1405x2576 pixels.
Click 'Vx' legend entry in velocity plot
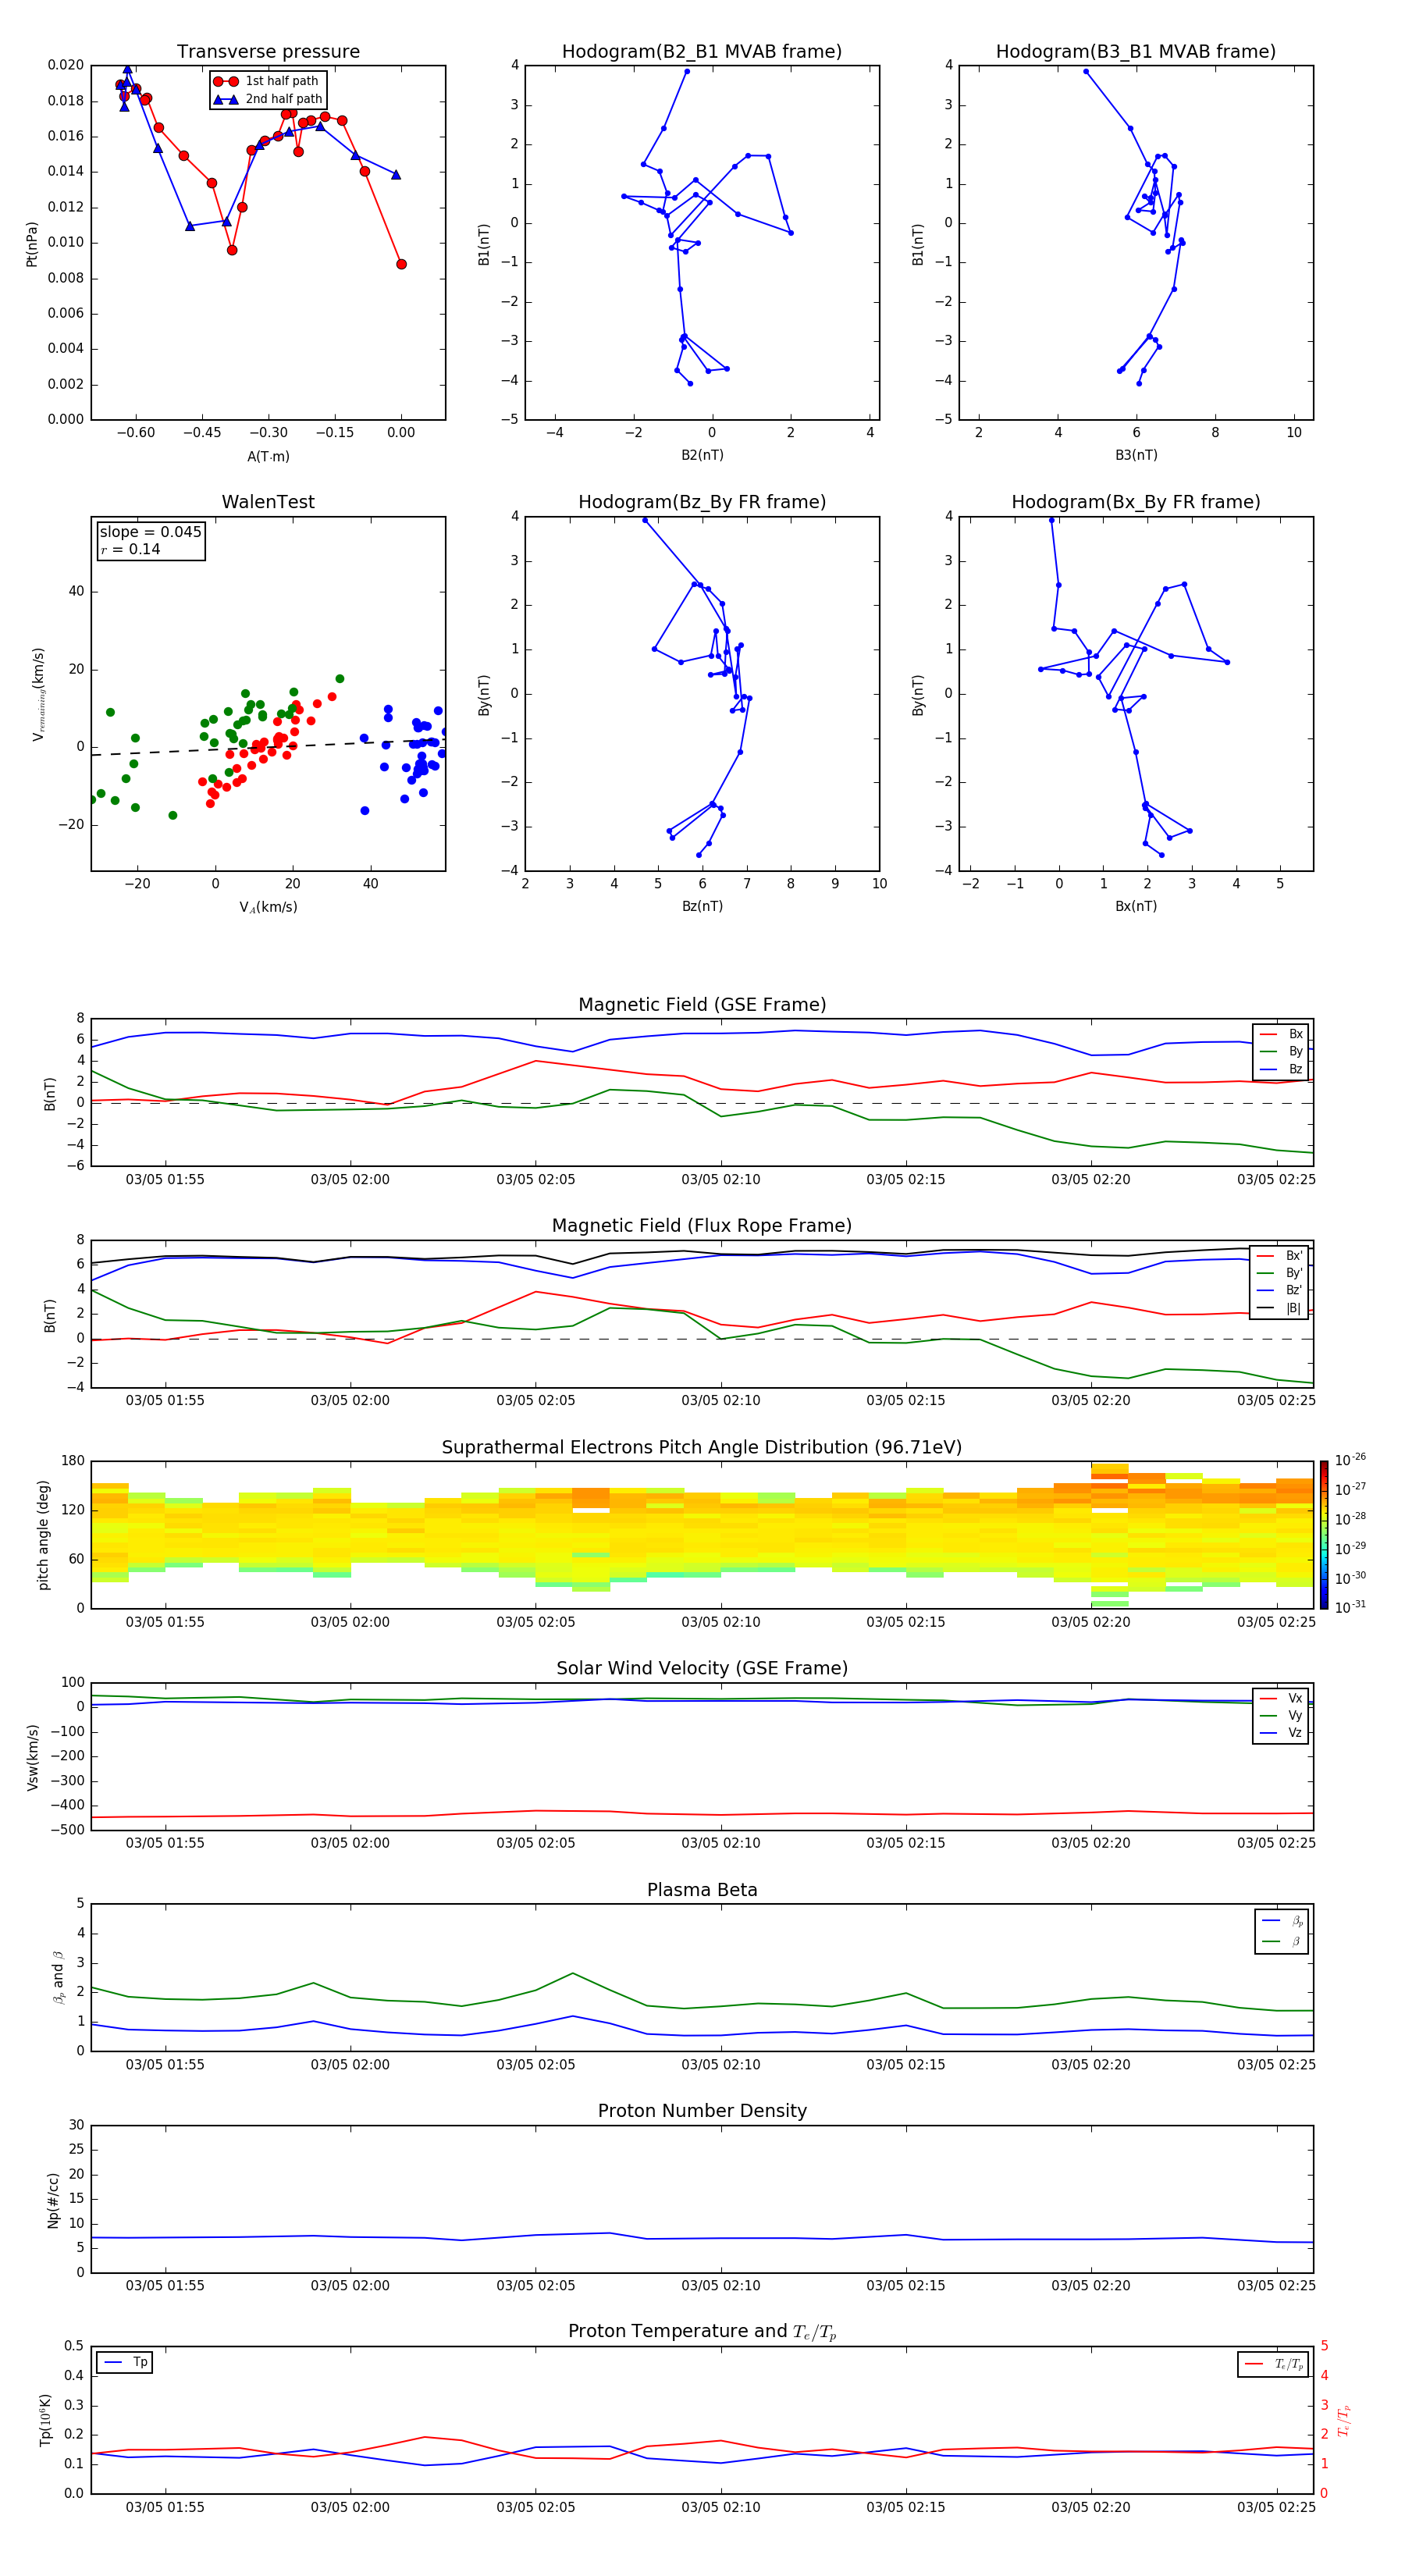pyautogui.click(x=1281, y=1699)
